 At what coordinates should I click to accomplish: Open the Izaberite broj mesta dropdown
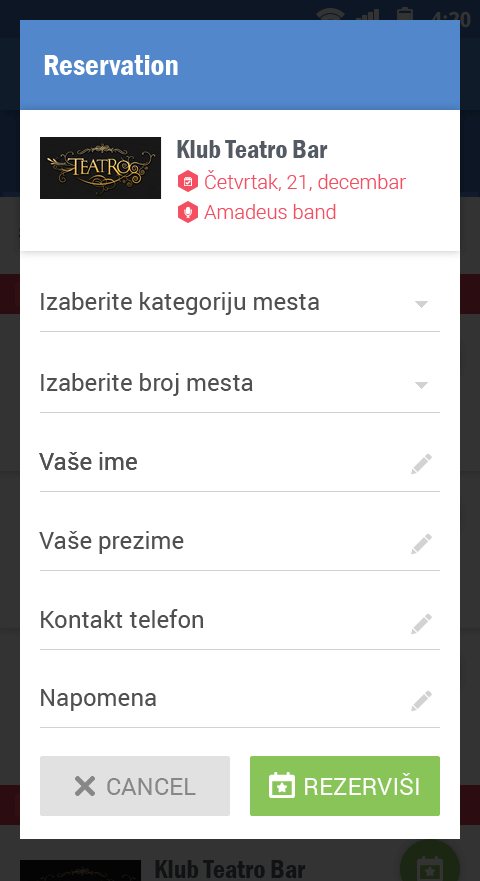pos(239,384)
